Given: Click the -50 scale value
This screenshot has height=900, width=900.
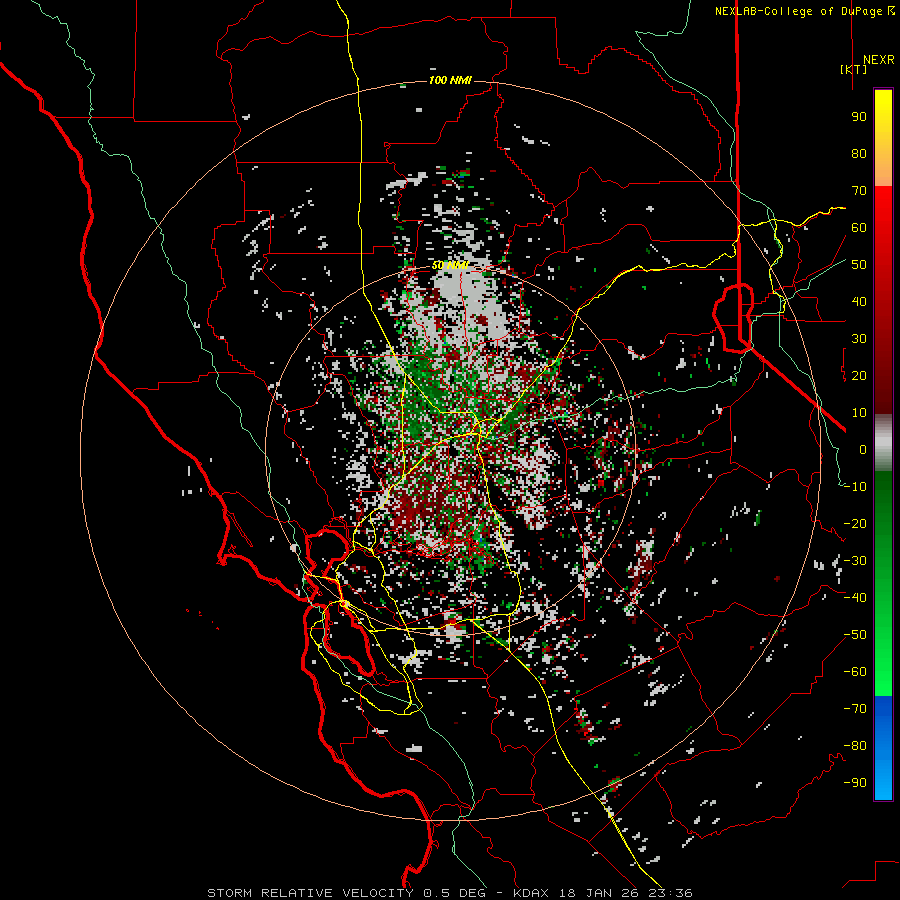Looking at the screenshot, I should (x=855, y=635).
